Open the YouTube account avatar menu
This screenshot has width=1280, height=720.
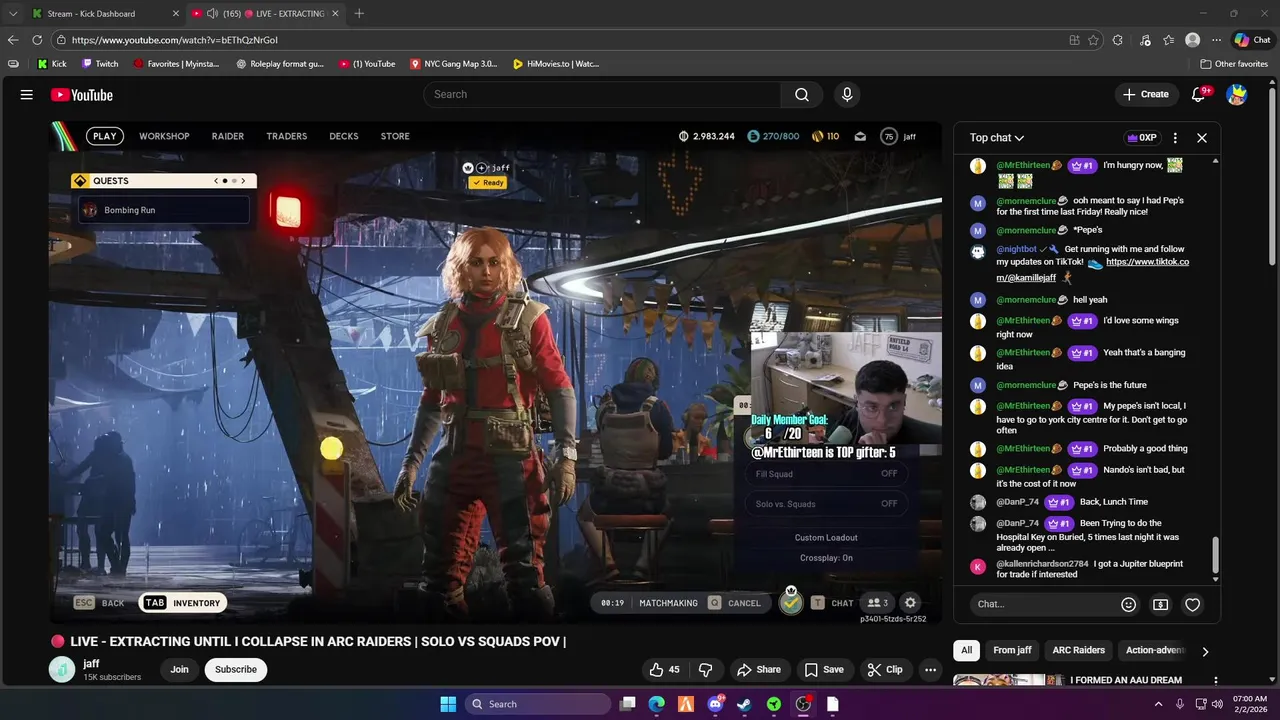click(1237, 95)
